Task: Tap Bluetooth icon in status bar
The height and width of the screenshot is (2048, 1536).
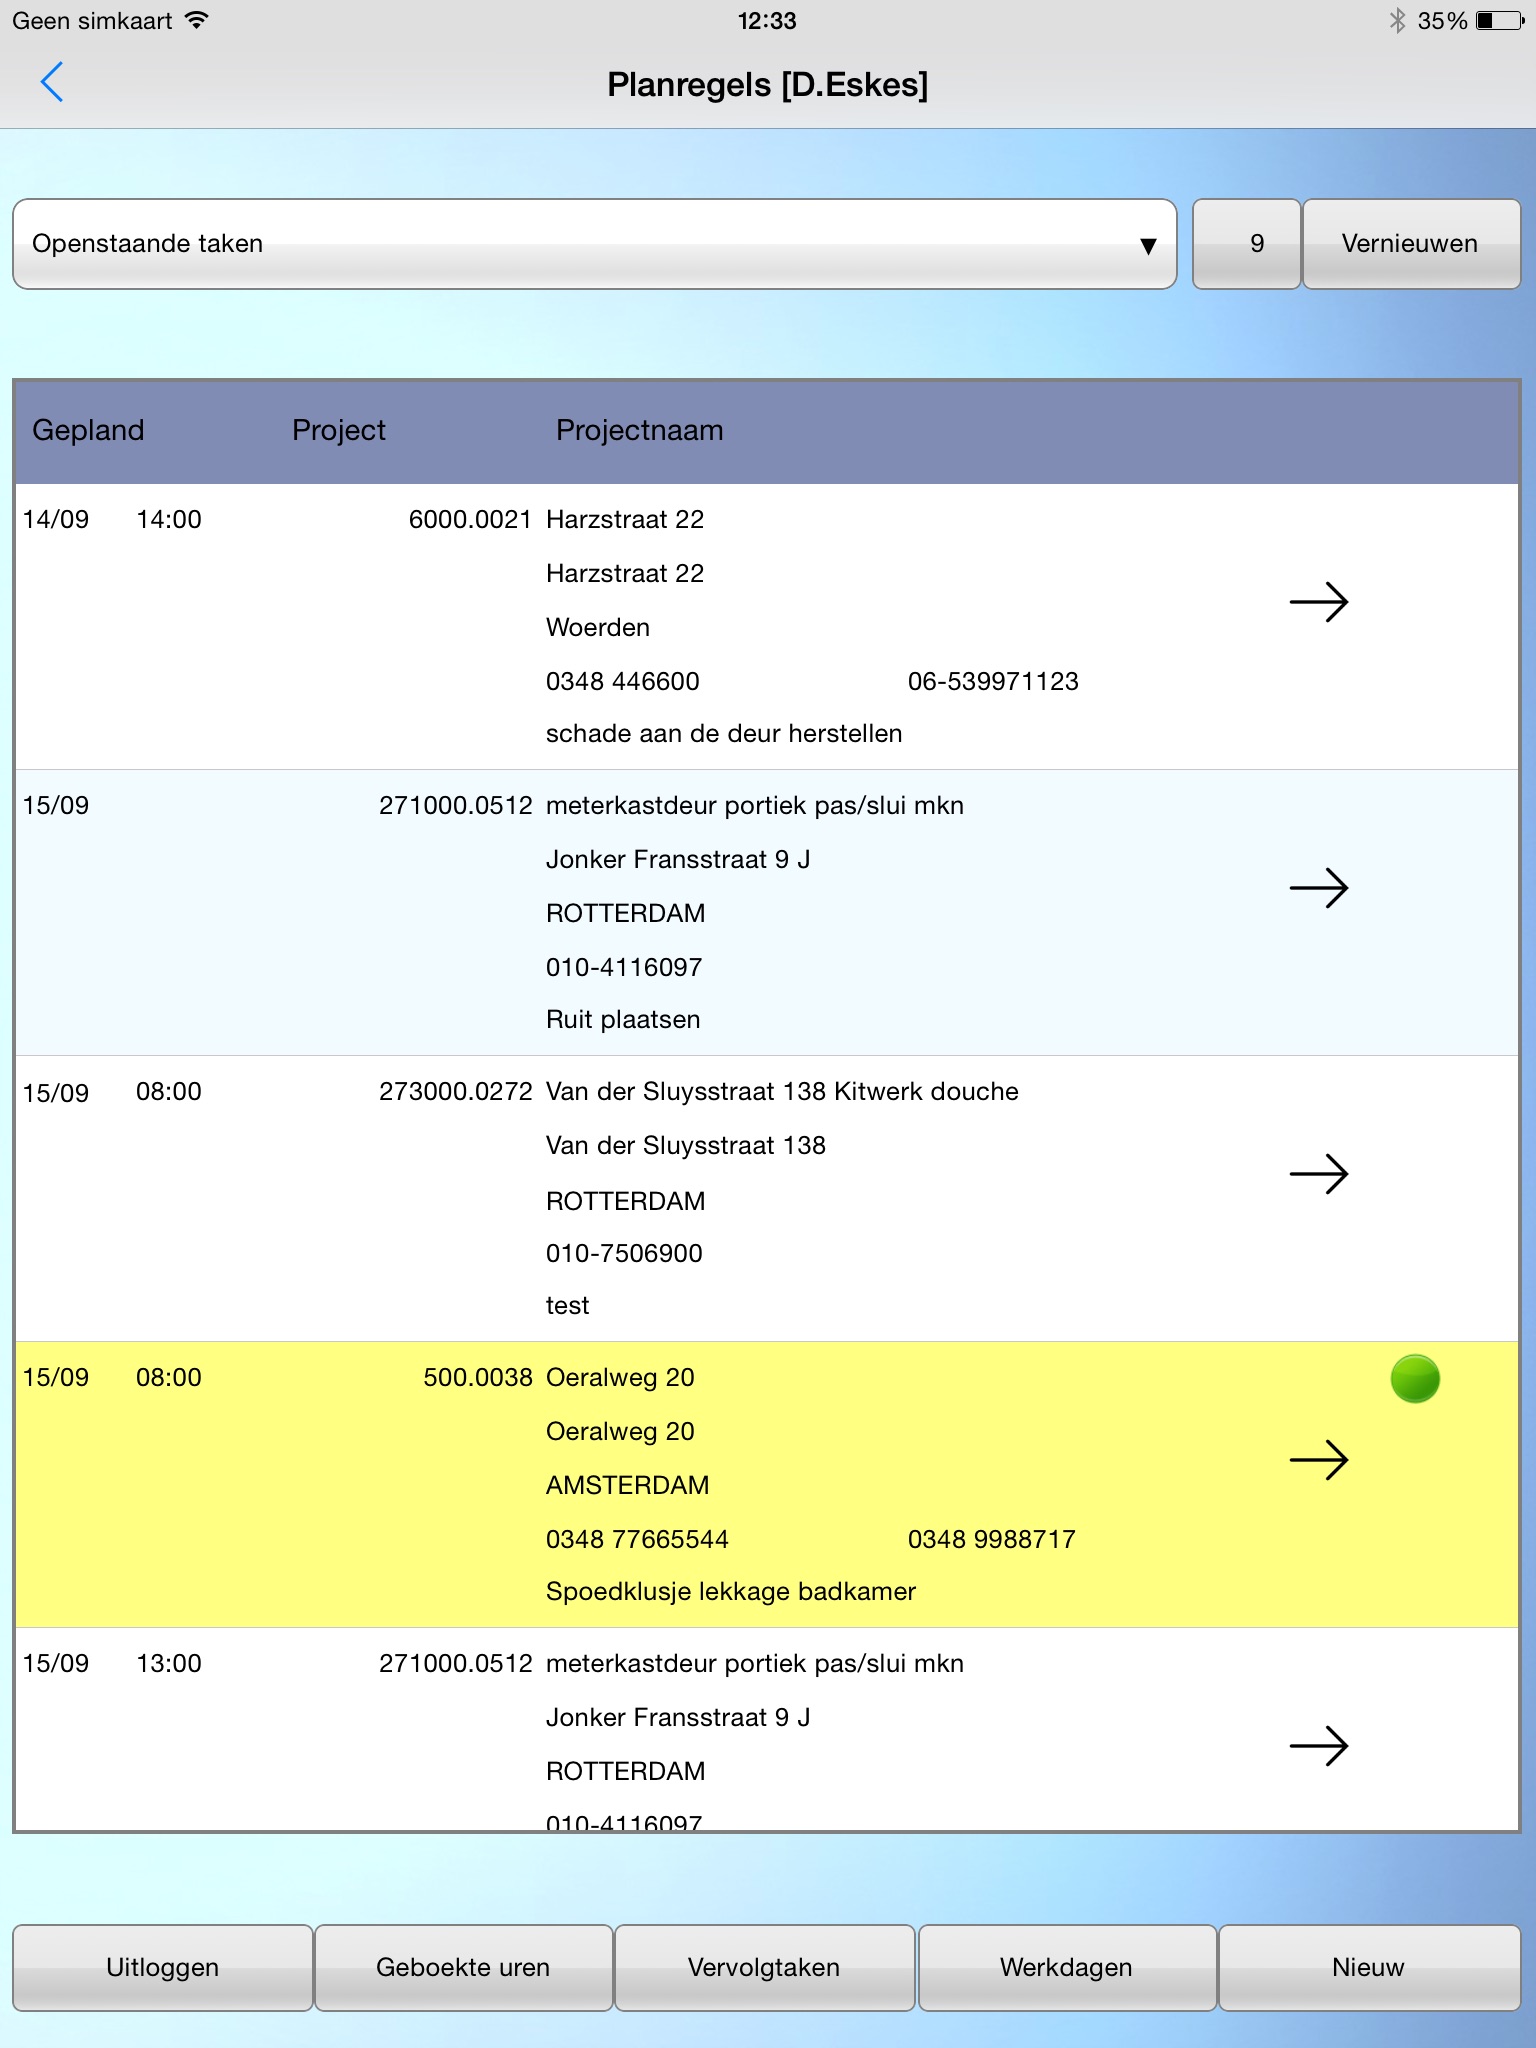Action: pos(1397,20)
